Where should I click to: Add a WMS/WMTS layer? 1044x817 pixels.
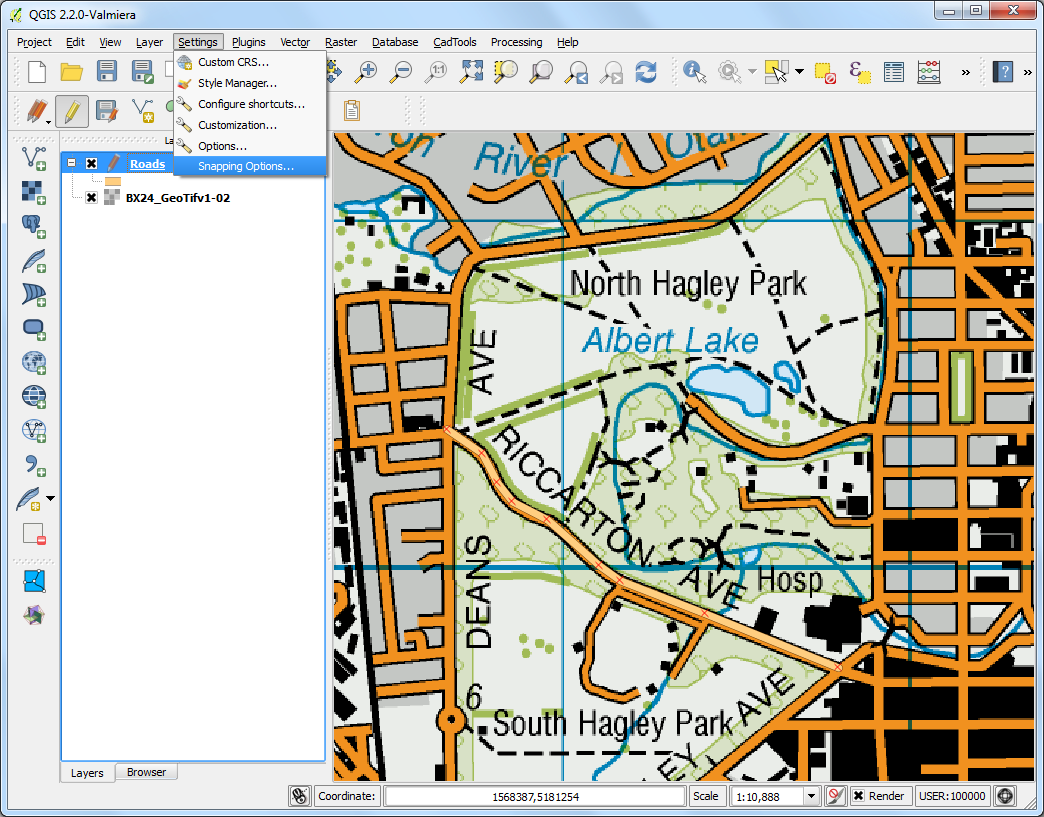pyautogui.click(x=34, y=362)
